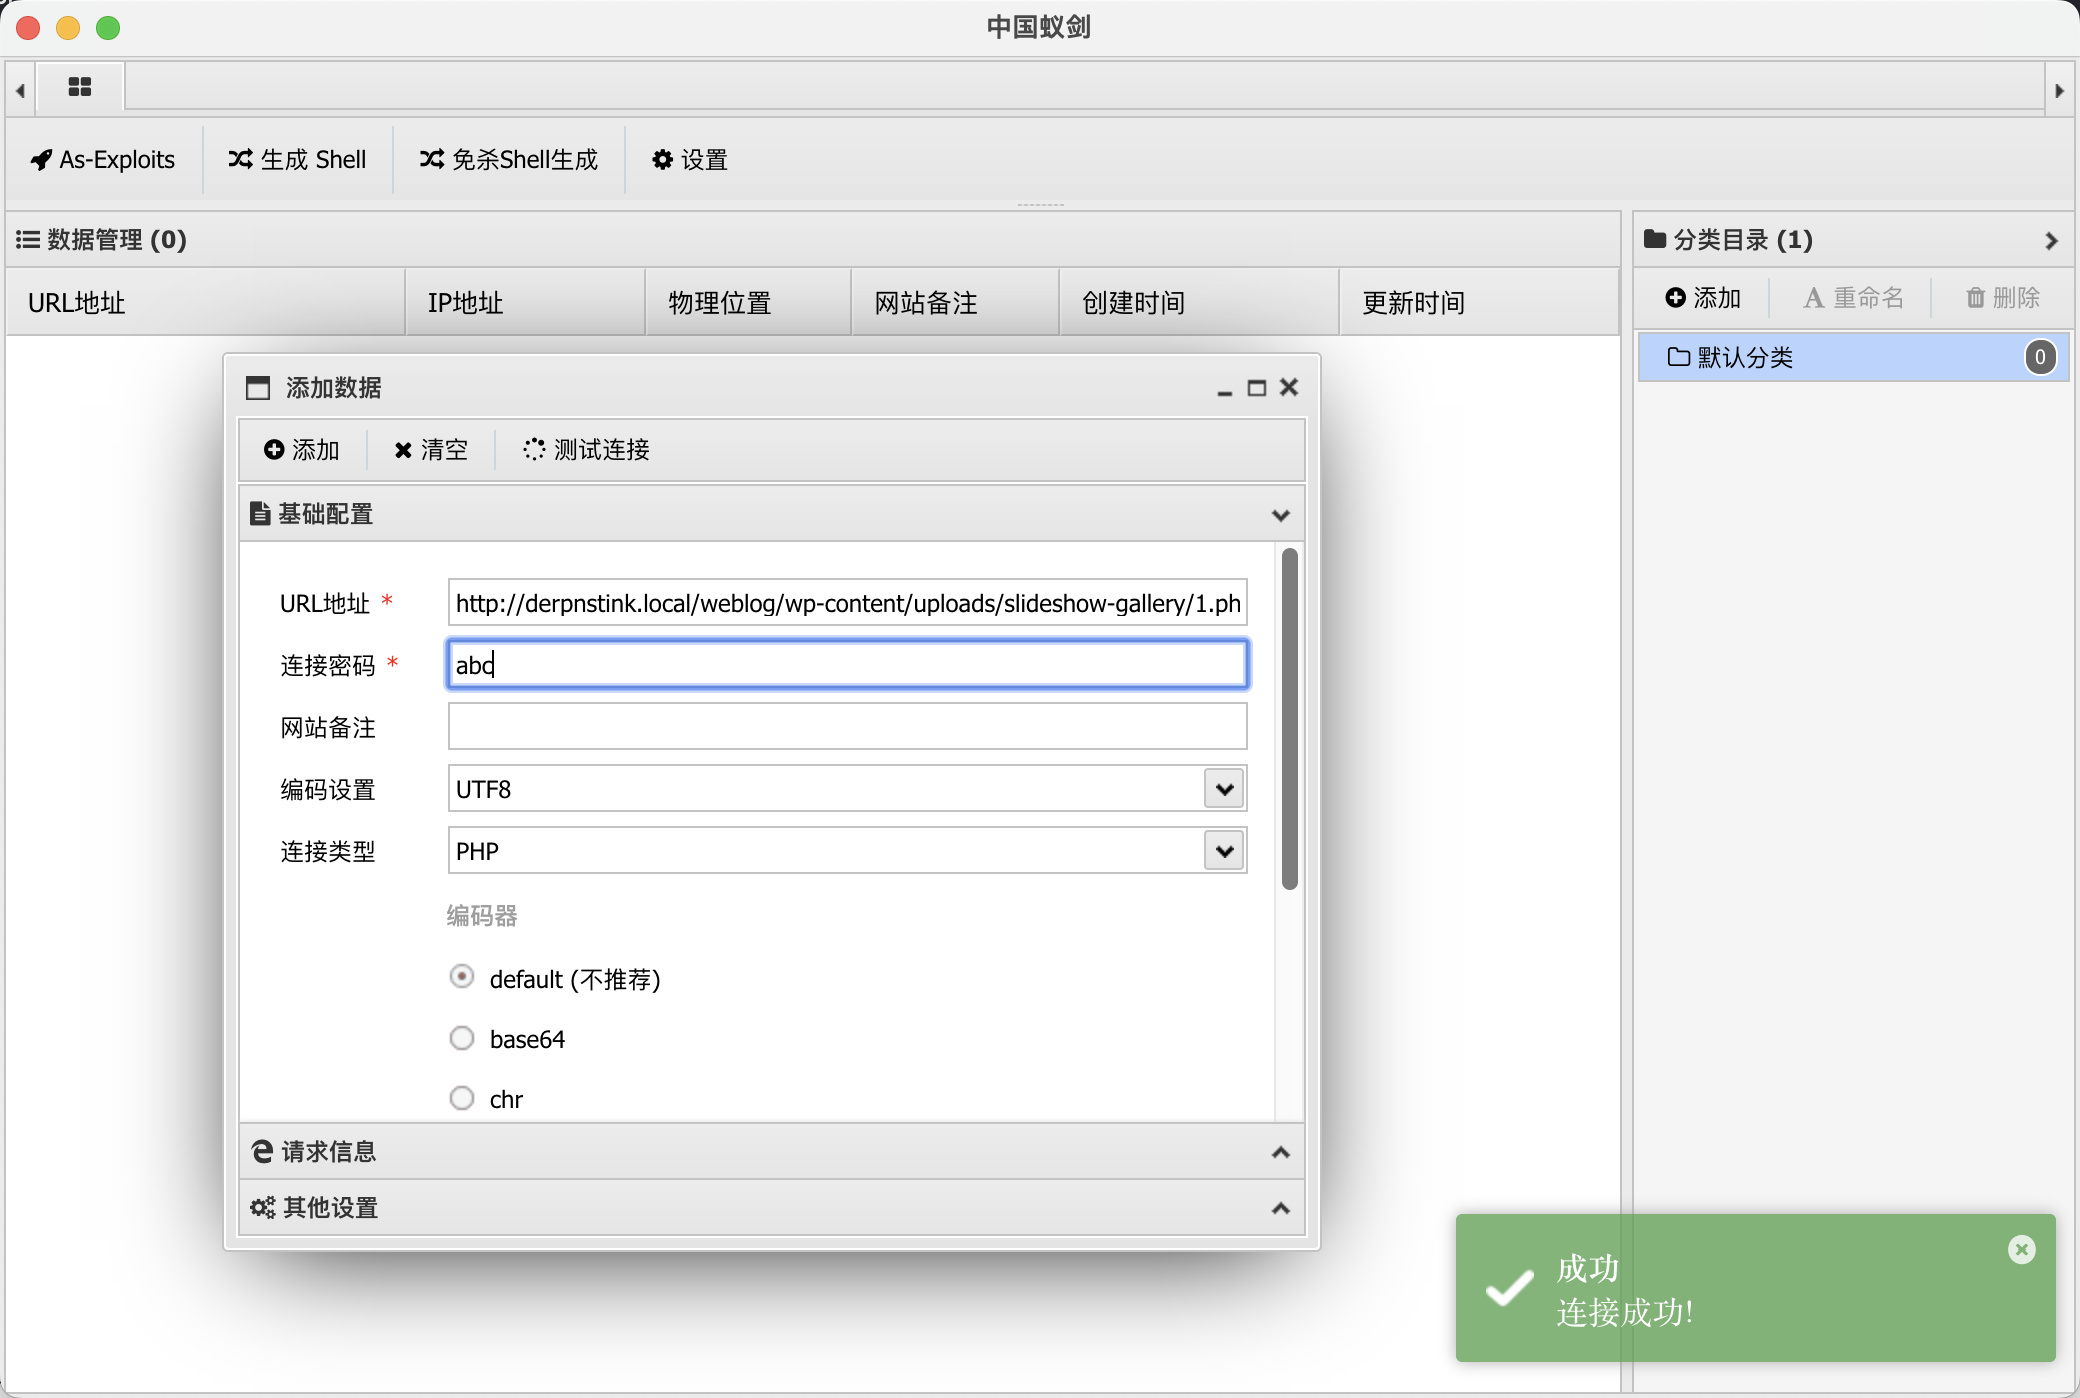Screen dimensions: 2080x1398
Task: Click the home grid tab icon
Action: (80, 87)
